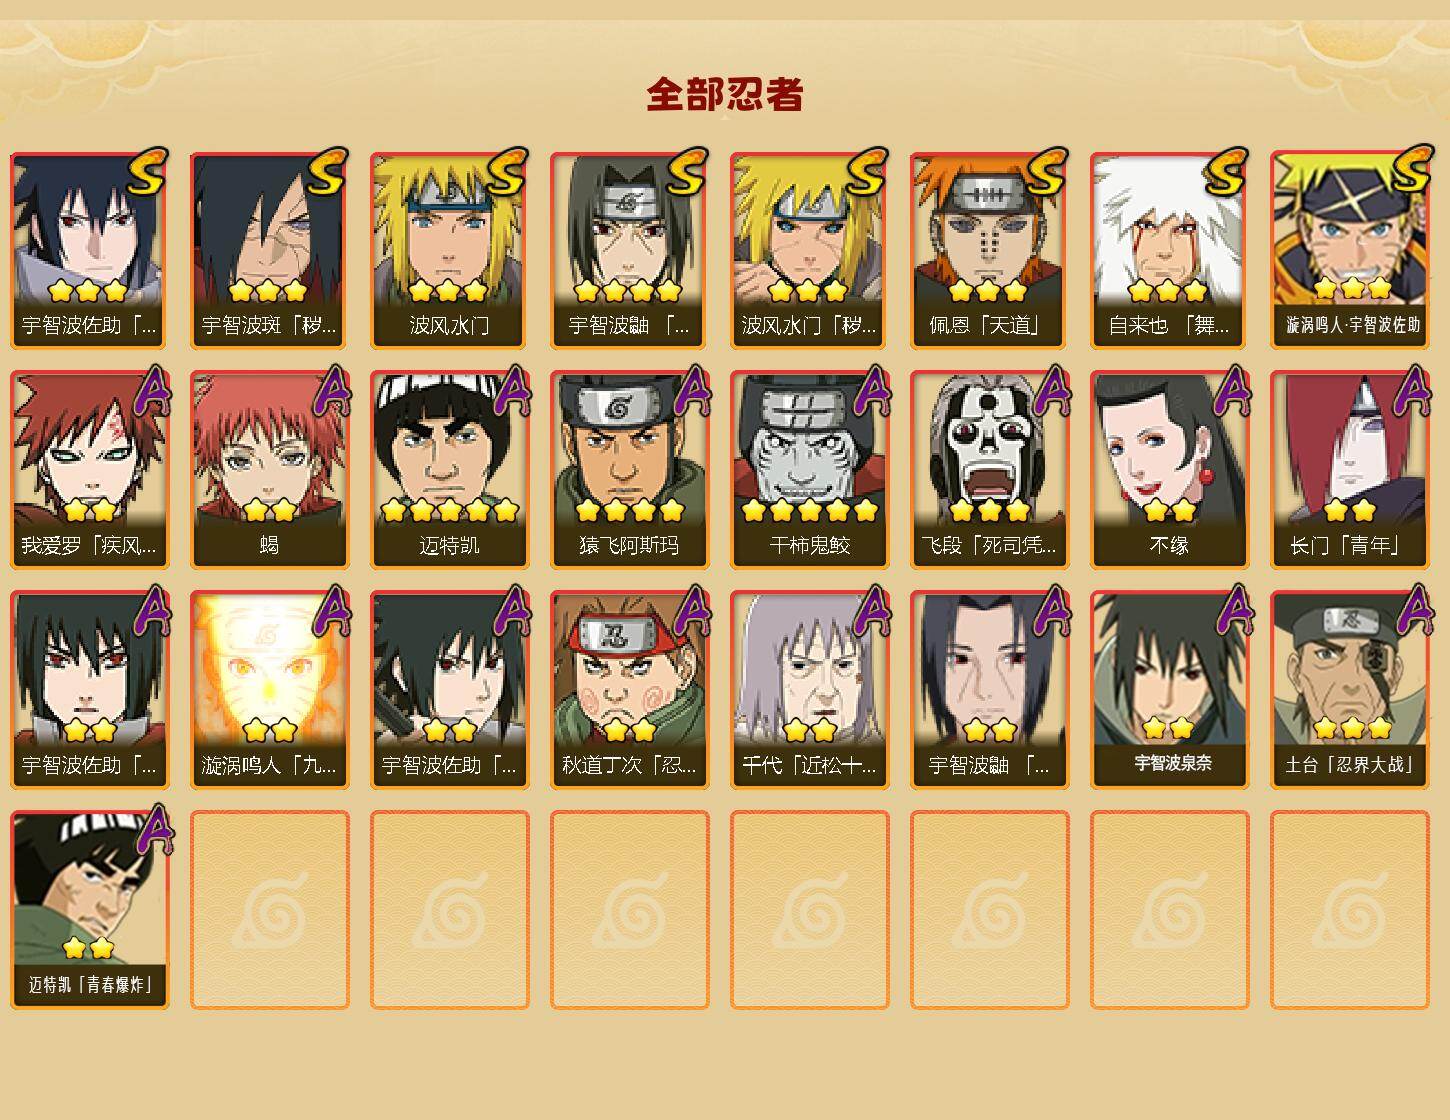Image resolution: width=1450 pixels, height=1120 pixels.
Task: Select the 千代 elderly ninja card
Action: tap(810, 690)
